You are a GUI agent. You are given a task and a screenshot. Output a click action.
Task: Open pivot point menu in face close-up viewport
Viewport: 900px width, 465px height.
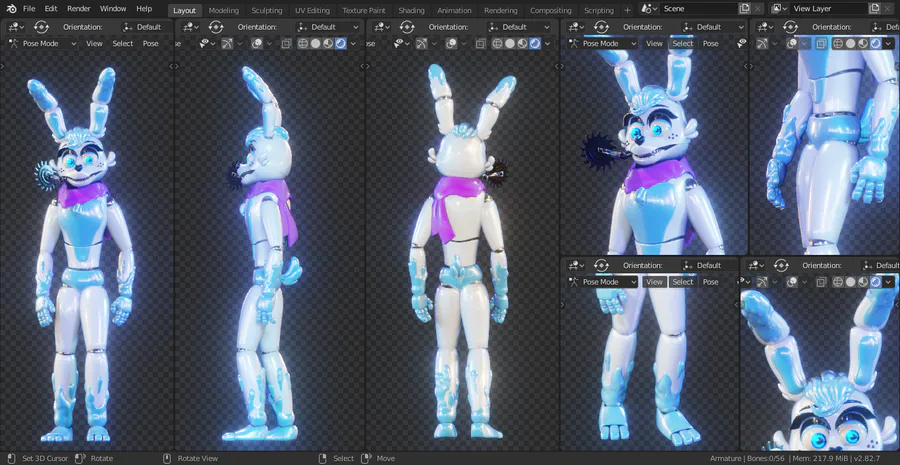pyautogui.click(x=601, y=27)
